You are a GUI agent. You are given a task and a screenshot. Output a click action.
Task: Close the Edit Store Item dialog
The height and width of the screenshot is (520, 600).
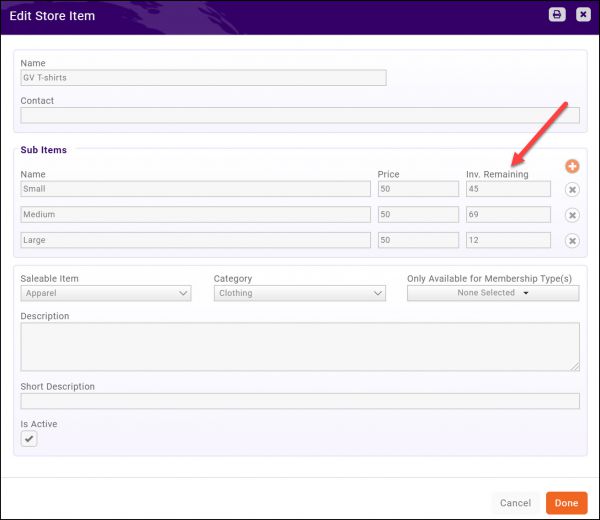583,15
